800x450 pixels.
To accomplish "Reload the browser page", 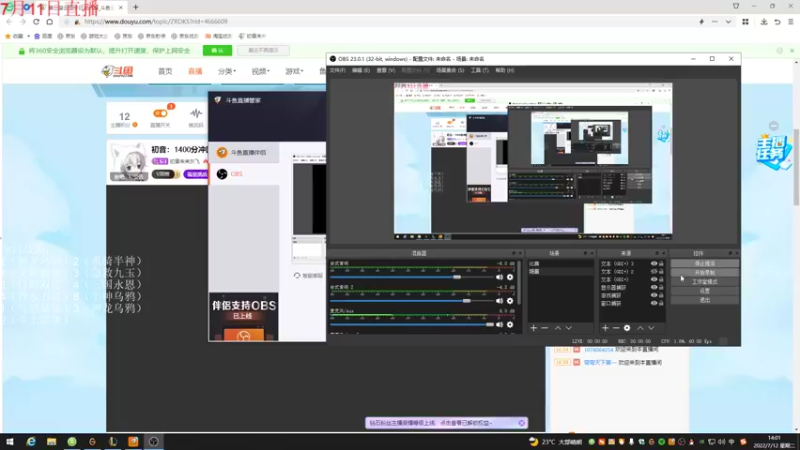I will point(36,21).
